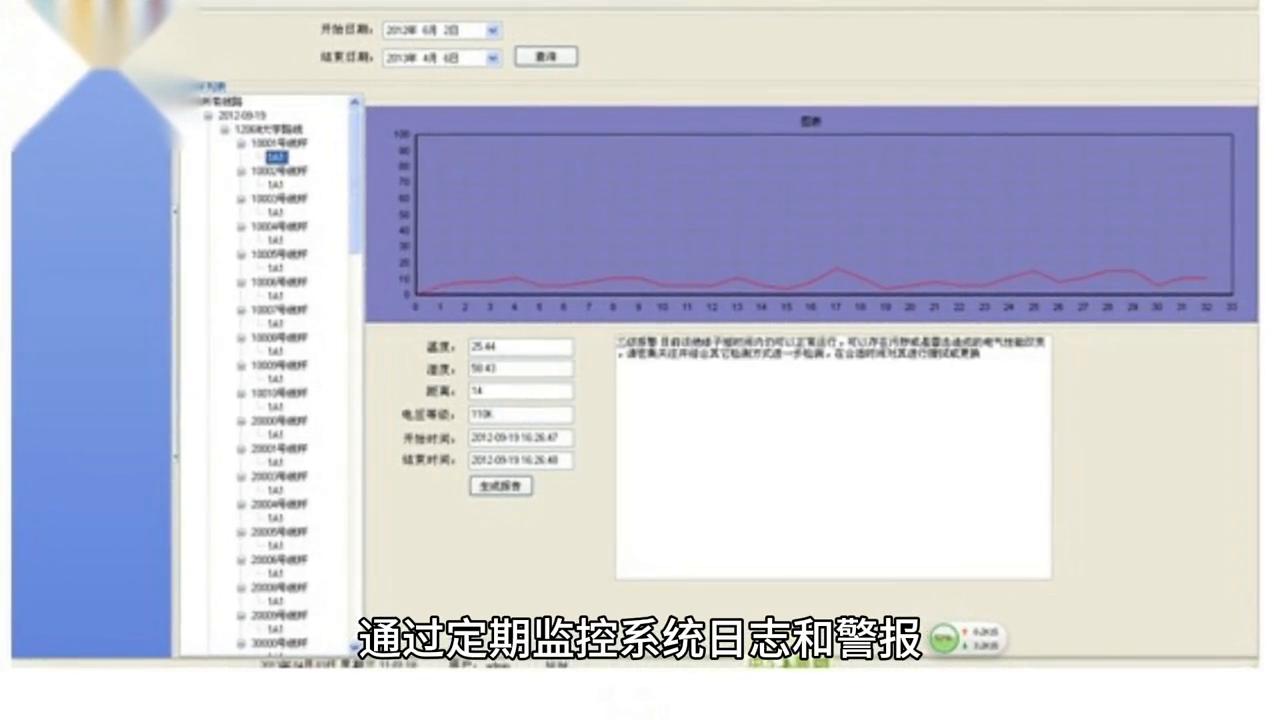Click the voltage level (电压等级) field
The width and height of the screenshot is (1280, 720).
click(x=519, y=414)
